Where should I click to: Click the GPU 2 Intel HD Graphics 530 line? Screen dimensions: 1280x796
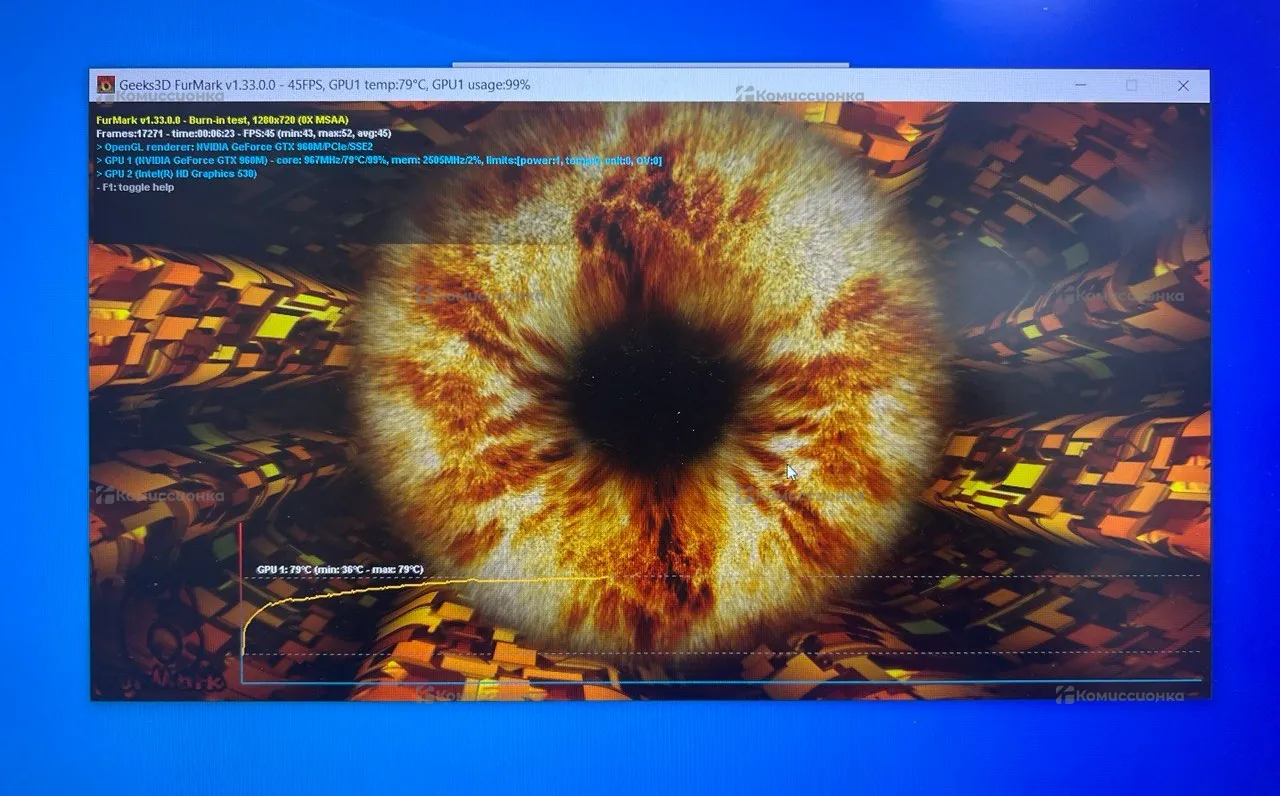pos(176,174)
